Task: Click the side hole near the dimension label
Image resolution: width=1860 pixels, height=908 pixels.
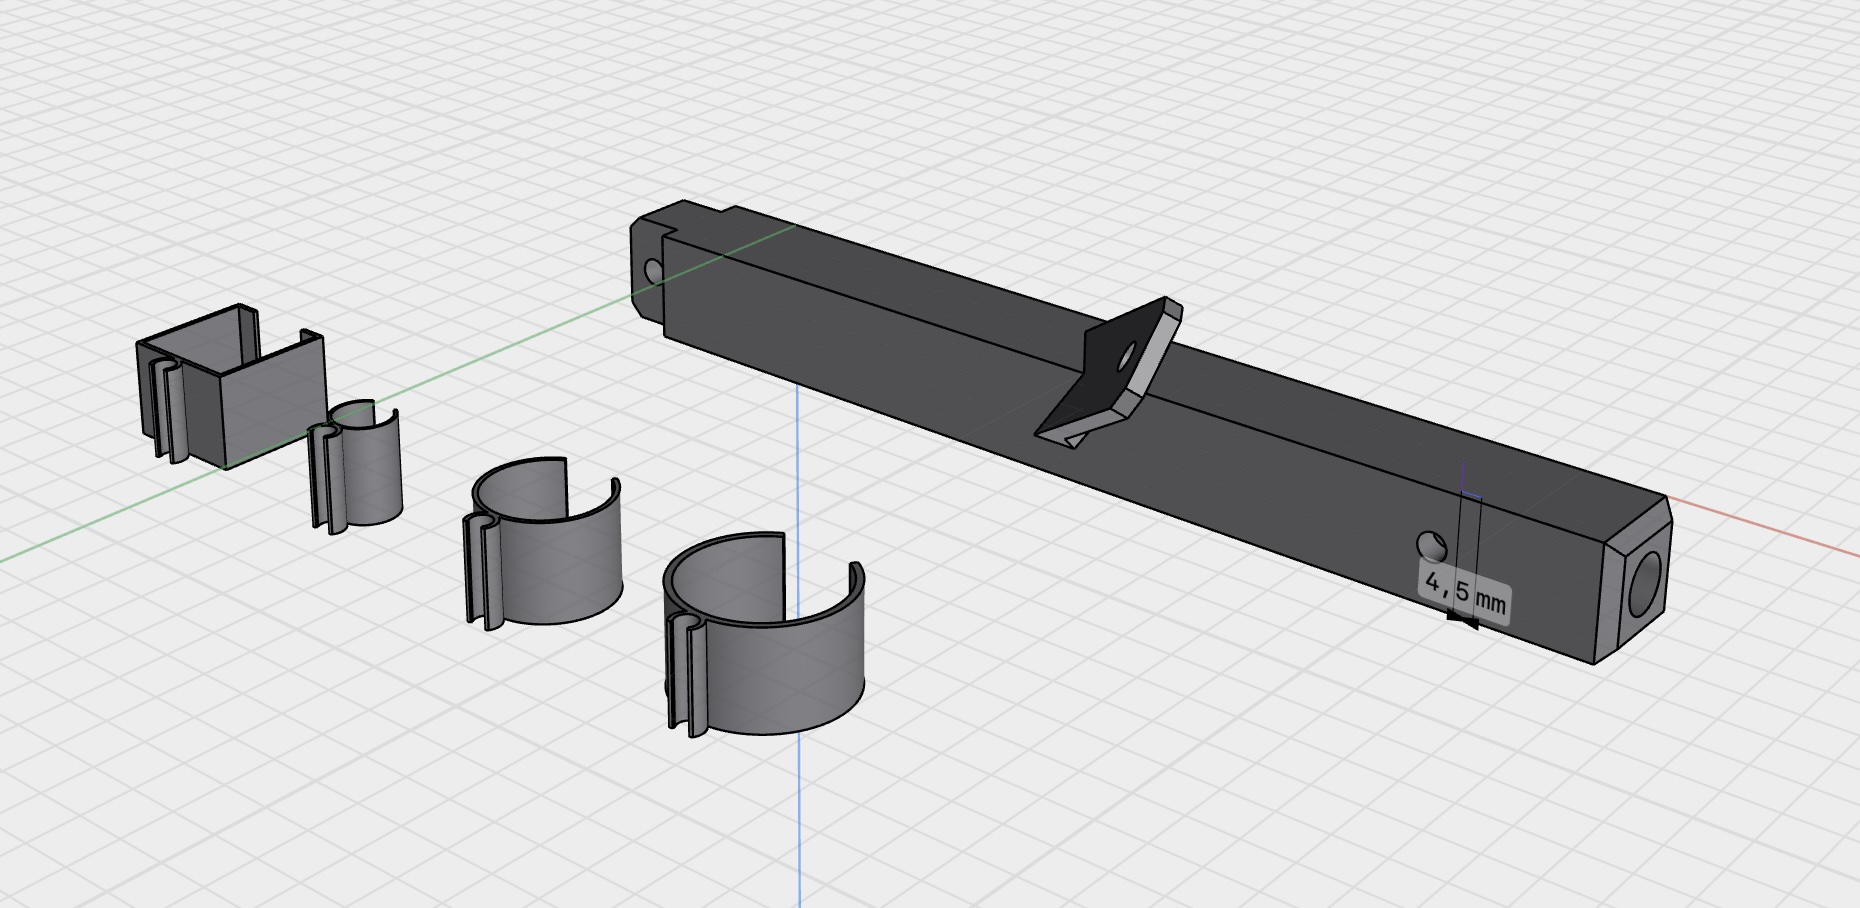Action: pyautogui.click(x=1432, y=546)
